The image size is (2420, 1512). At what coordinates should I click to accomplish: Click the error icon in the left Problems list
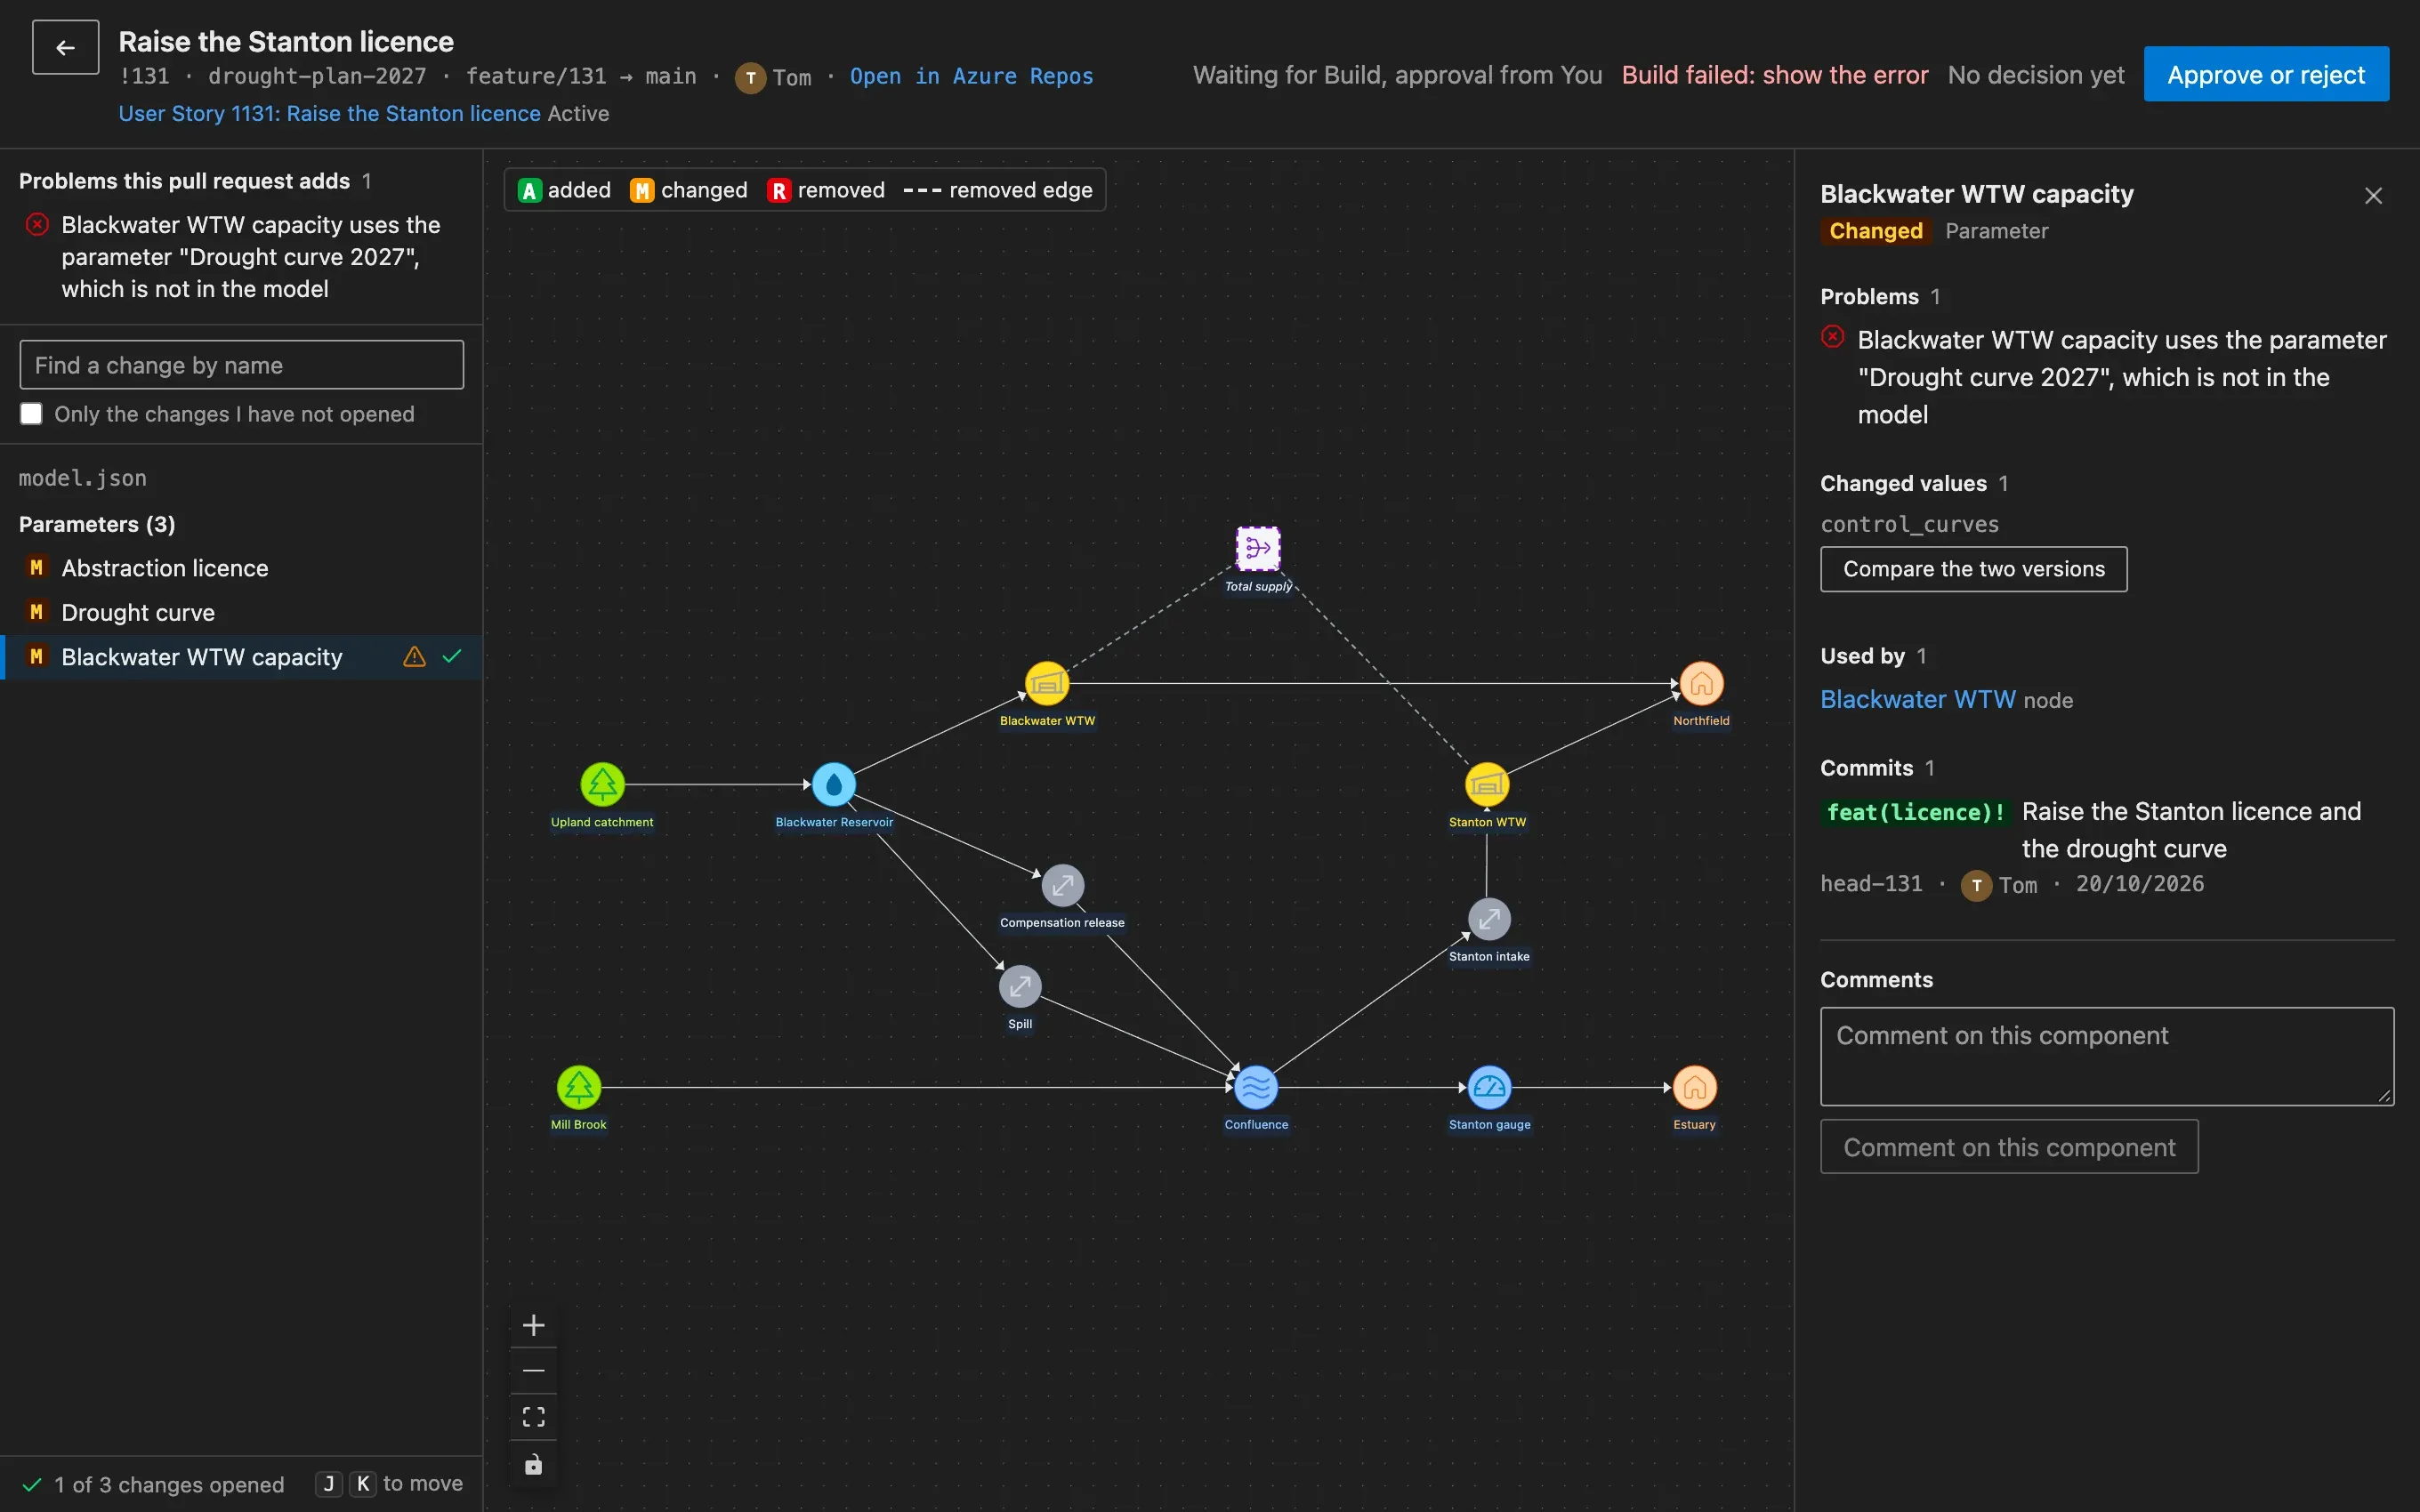(37, 225)
